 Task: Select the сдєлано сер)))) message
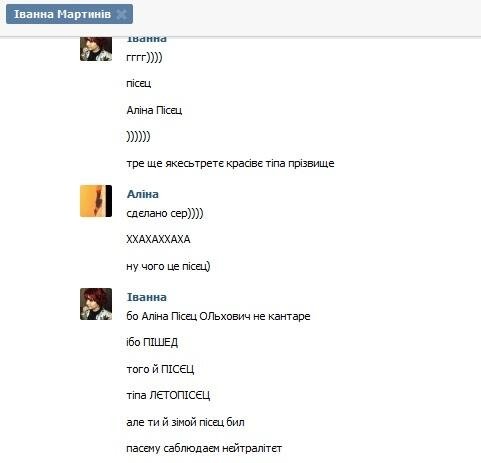click(x=165, y=213)
